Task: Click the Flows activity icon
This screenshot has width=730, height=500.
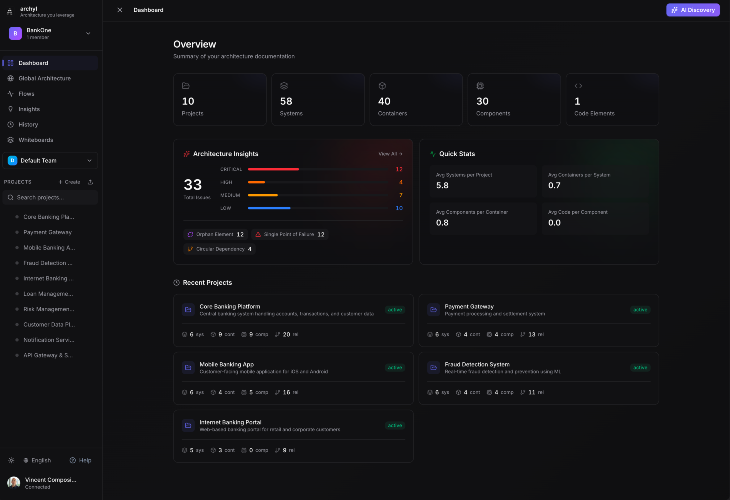Action: (x=11, y=94)
